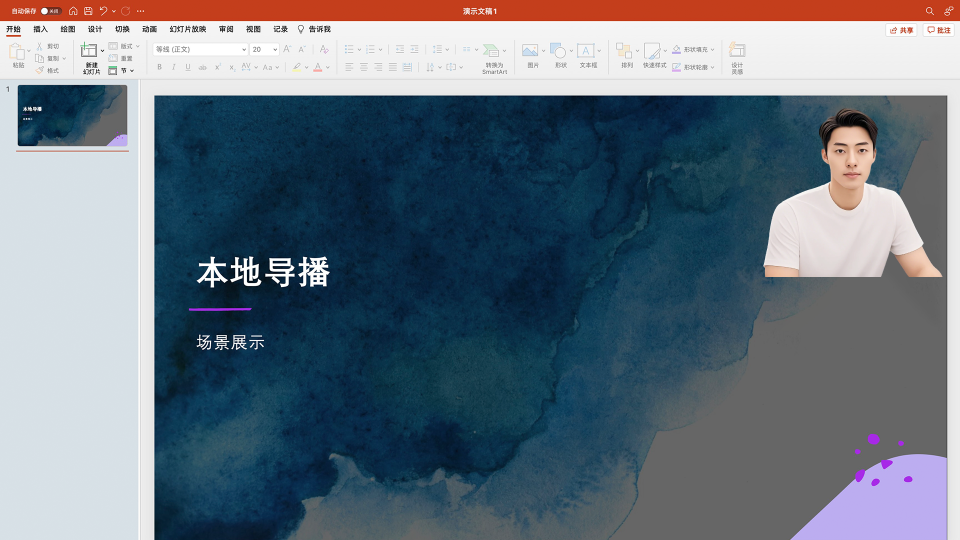The width and height of the screenshot is (960, 540).
Task: Click the font color red A swatch
Action: pos(317,67)
